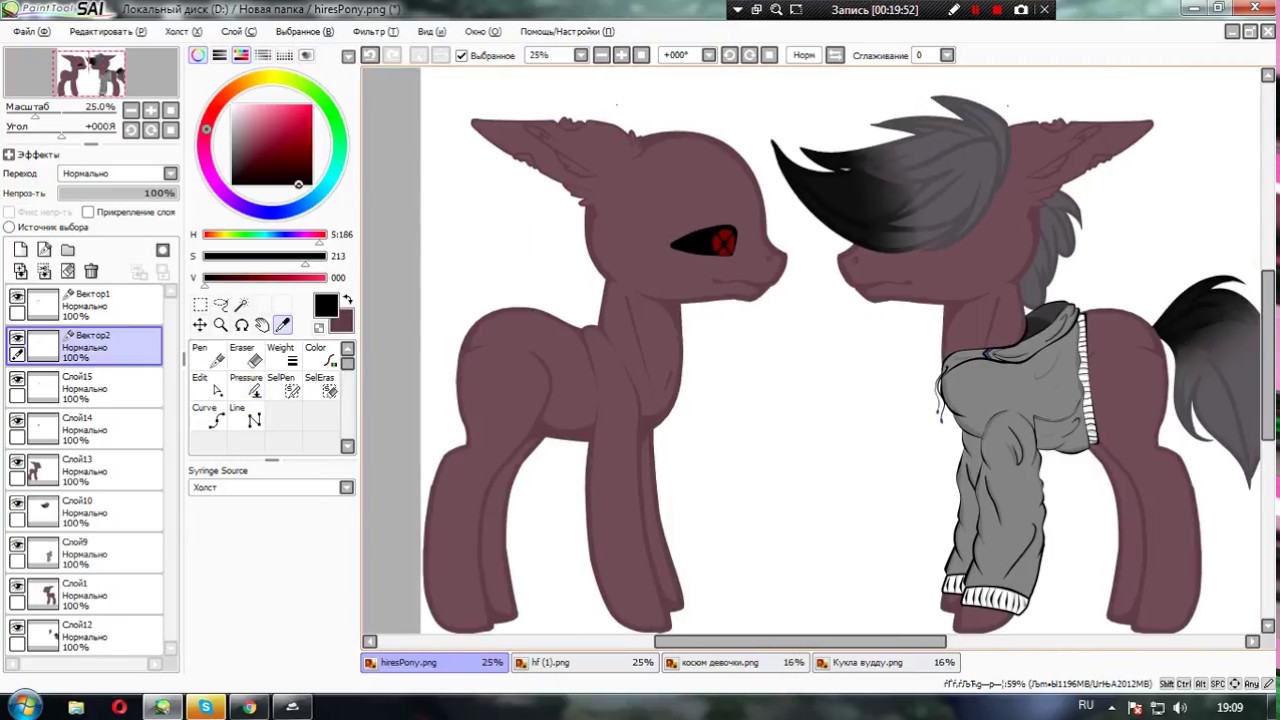Hide the Слой15 layer

pos(17,379)
